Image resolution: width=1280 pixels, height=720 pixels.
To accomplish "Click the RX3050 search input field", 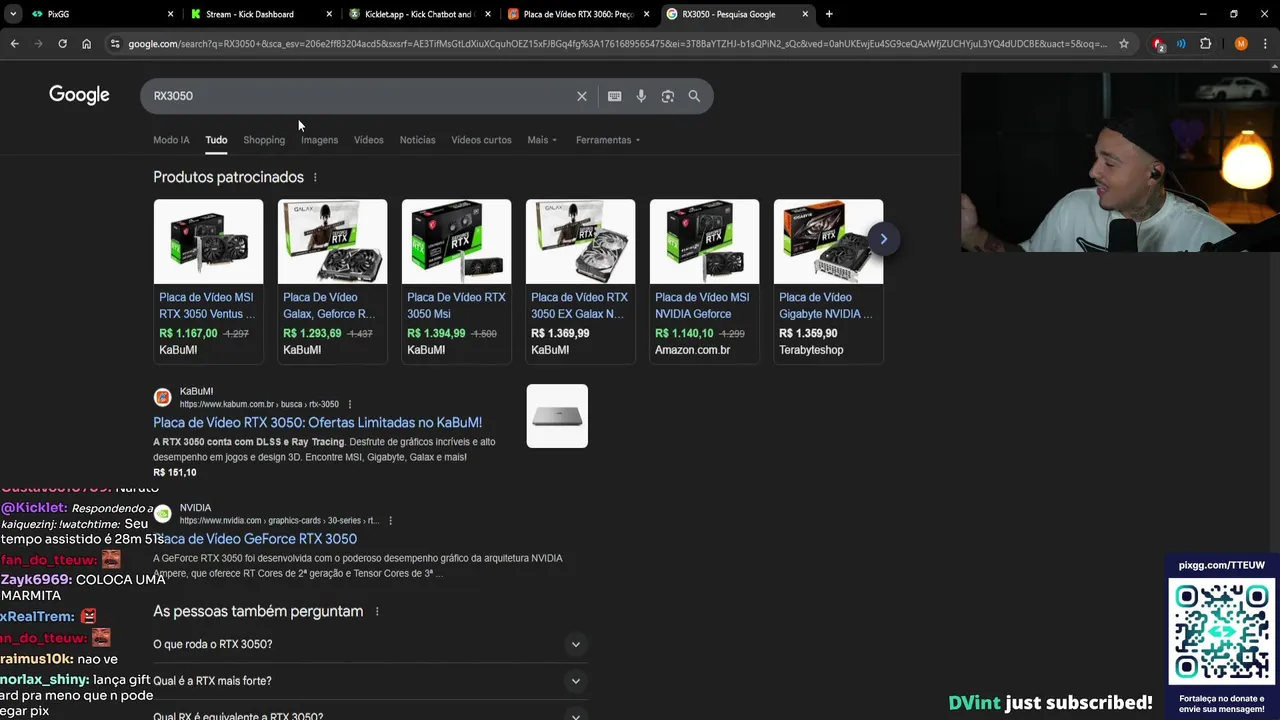I will [x=360, y=96].
